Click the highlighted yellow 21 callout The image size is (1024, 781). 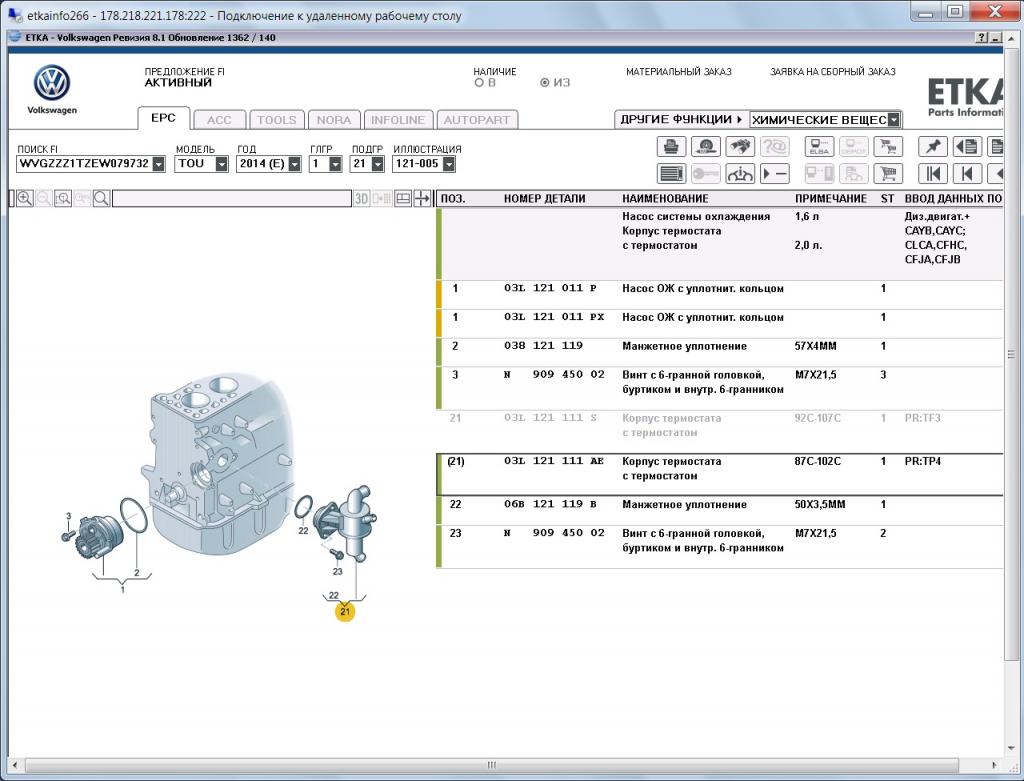(x=345, y=612)
